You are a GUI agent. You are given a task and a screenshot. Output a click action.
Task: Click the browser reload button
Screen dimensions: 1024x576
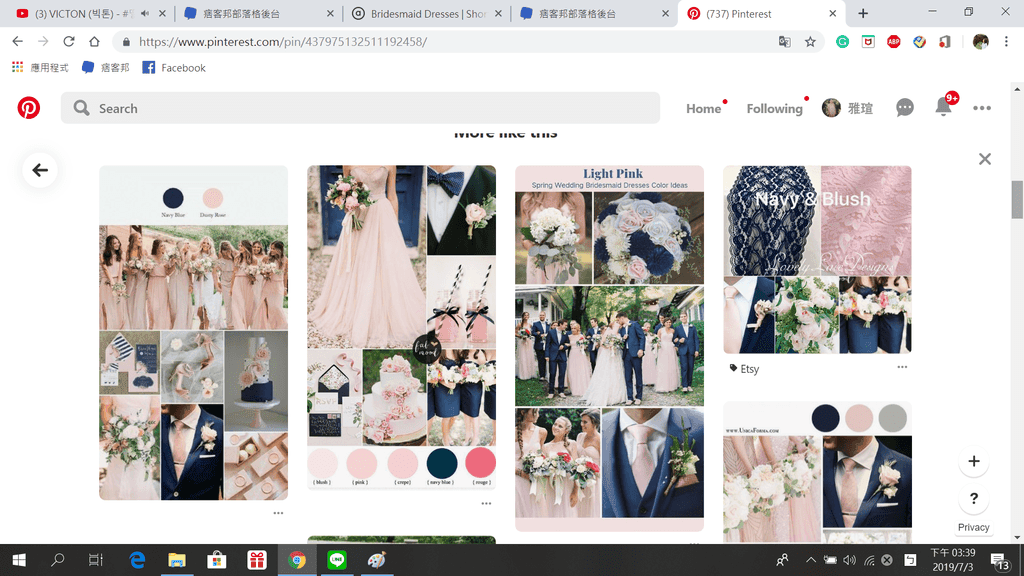[69, 42]
